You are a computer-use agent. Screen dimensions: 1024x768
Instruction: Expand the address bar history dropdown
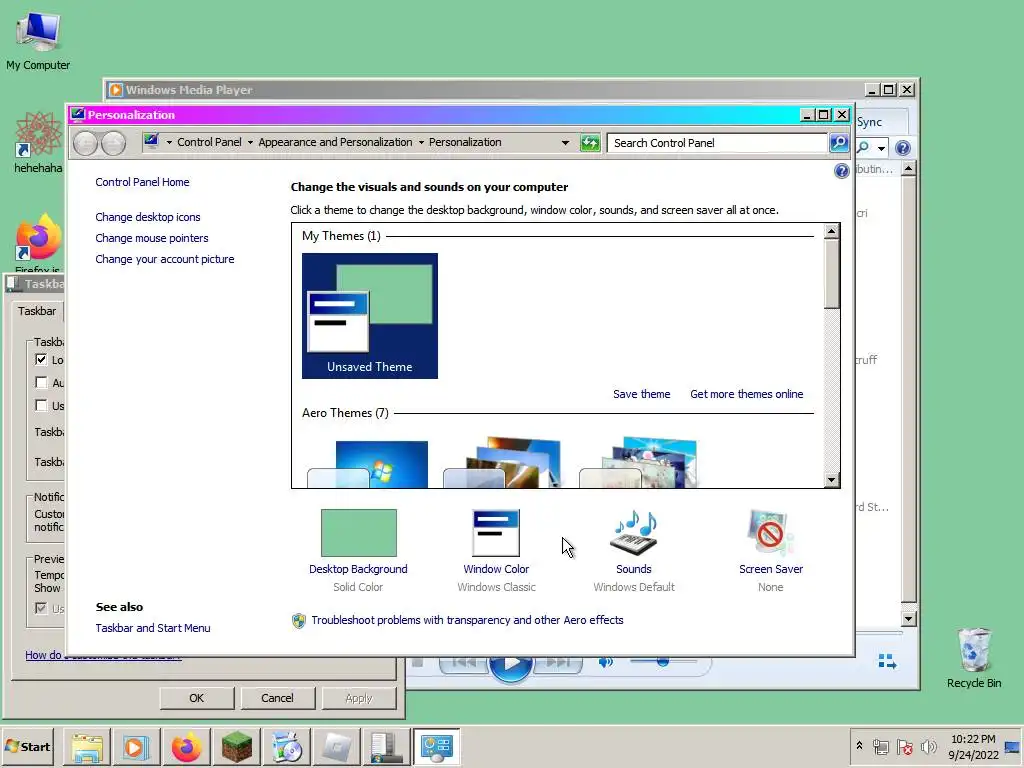pos(566,142)
